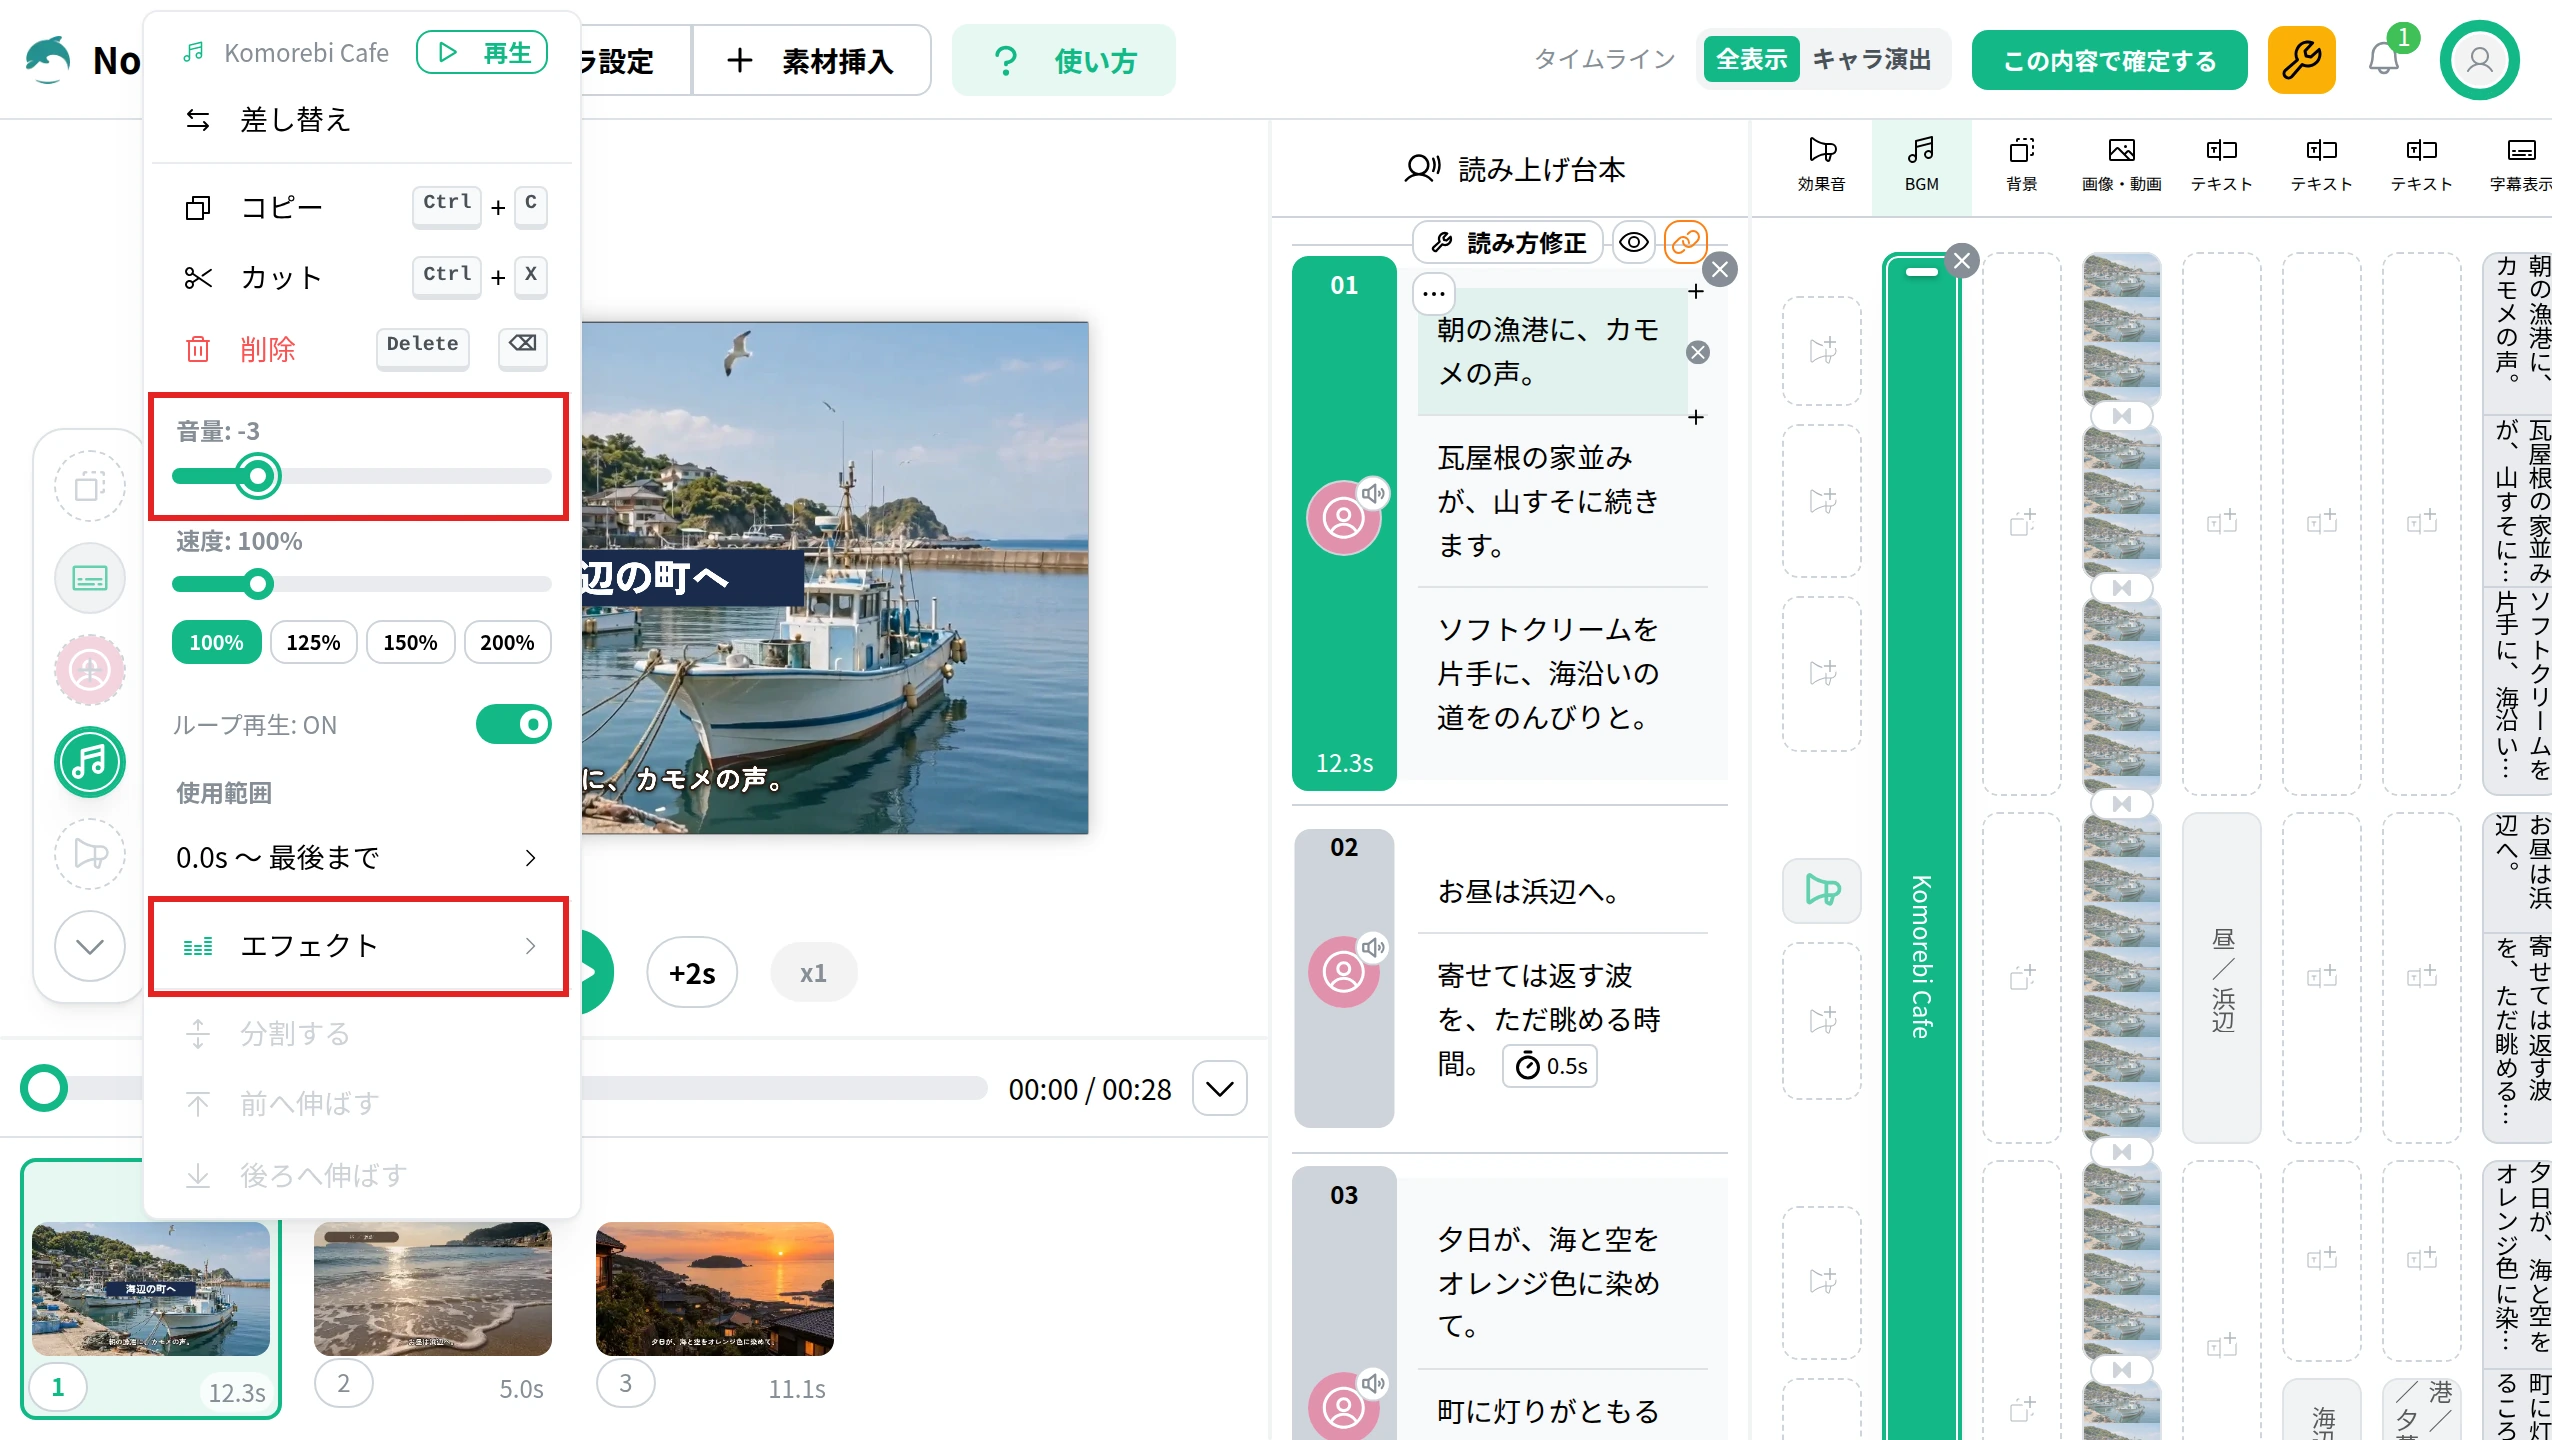Viewport: 2560px width, 1440px height.
Task: Select the BGM column icon
Action: click(x=1921, y=165)
